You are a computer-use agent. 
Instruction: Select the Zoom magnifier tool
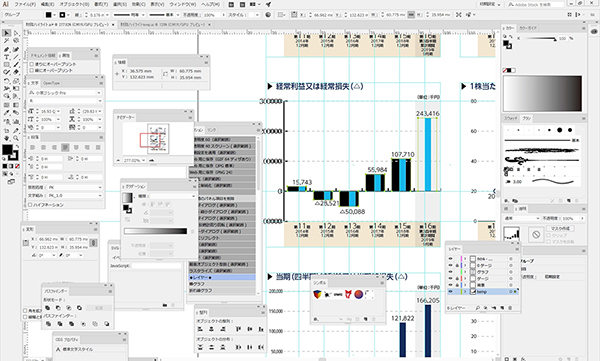16,138
